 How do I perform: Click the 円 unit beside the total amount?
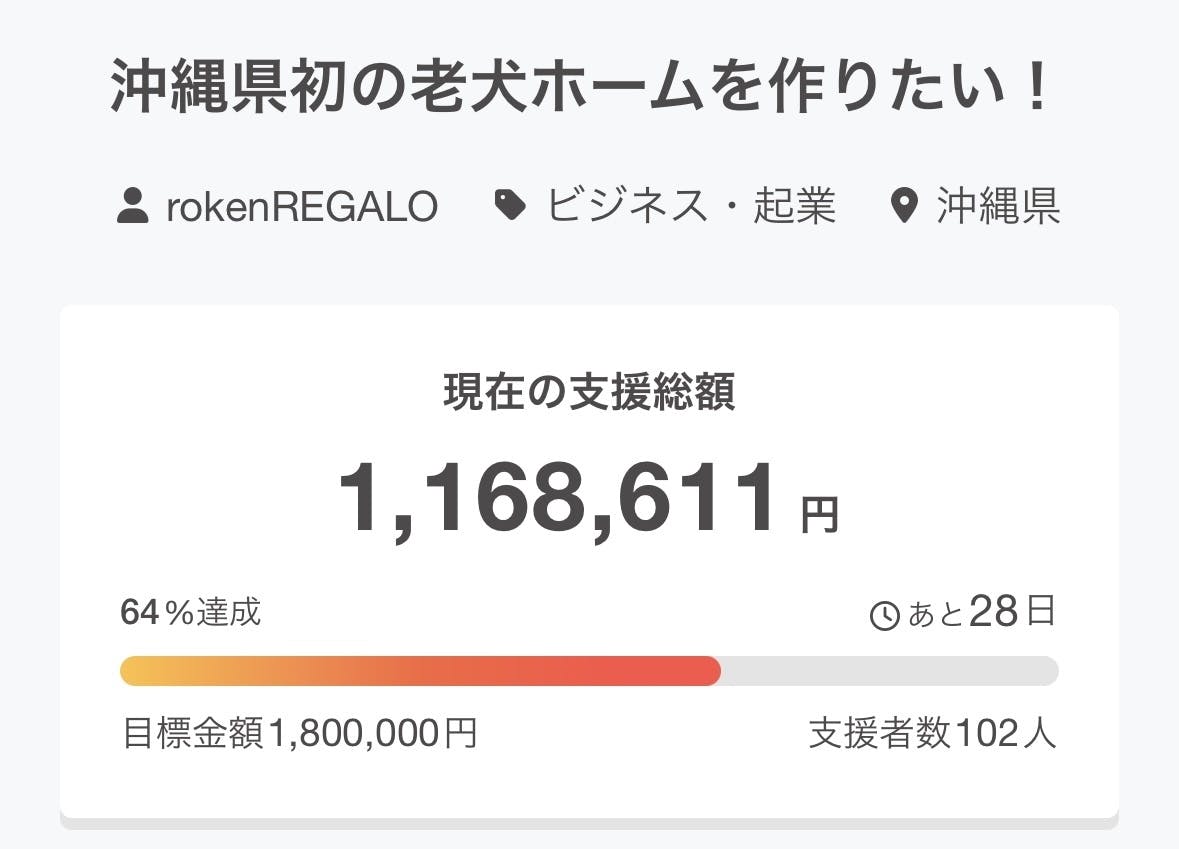coord(820,516)
